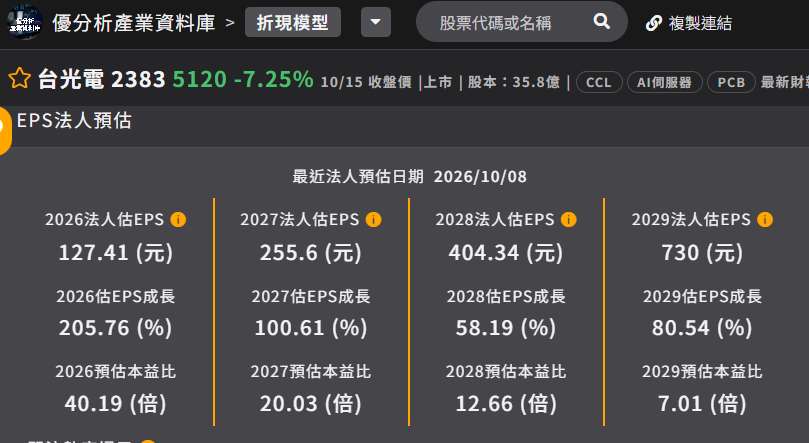Click the 12.66 (倍) P/E value
This screenshot has height=443, width=809.
point(506,403)
